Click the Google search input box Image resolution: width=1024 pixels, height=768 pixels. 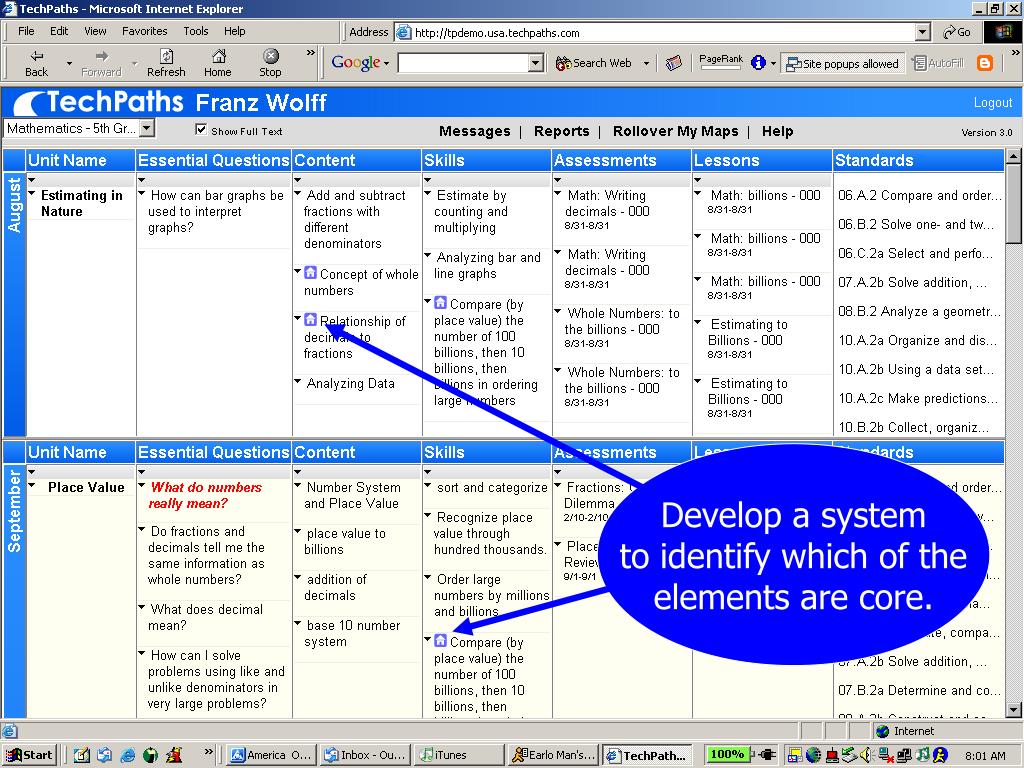(x=463, y=63)
